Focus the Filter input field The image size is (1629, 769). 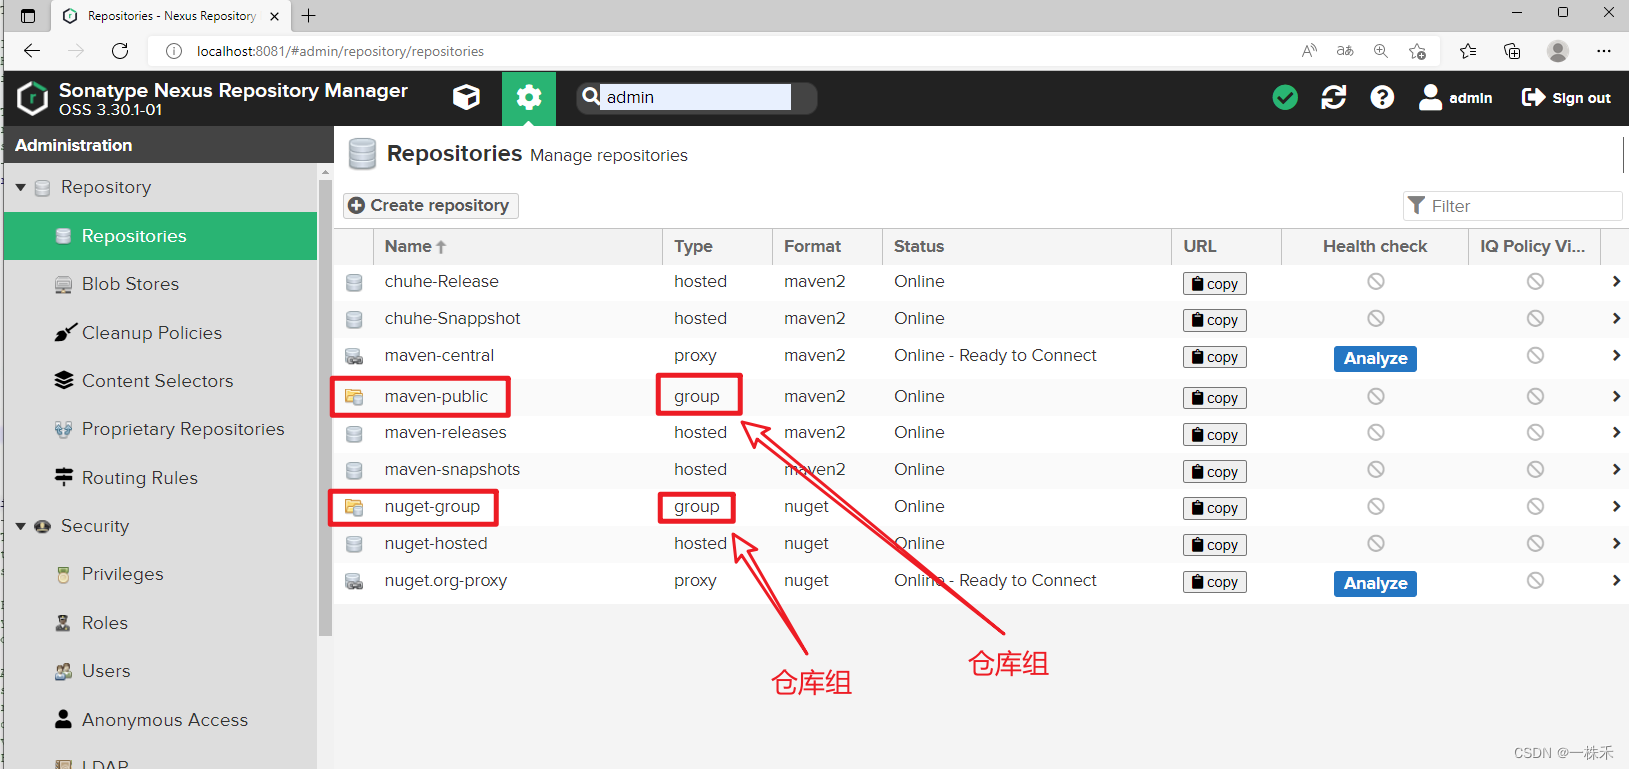tap(1512, 206)
